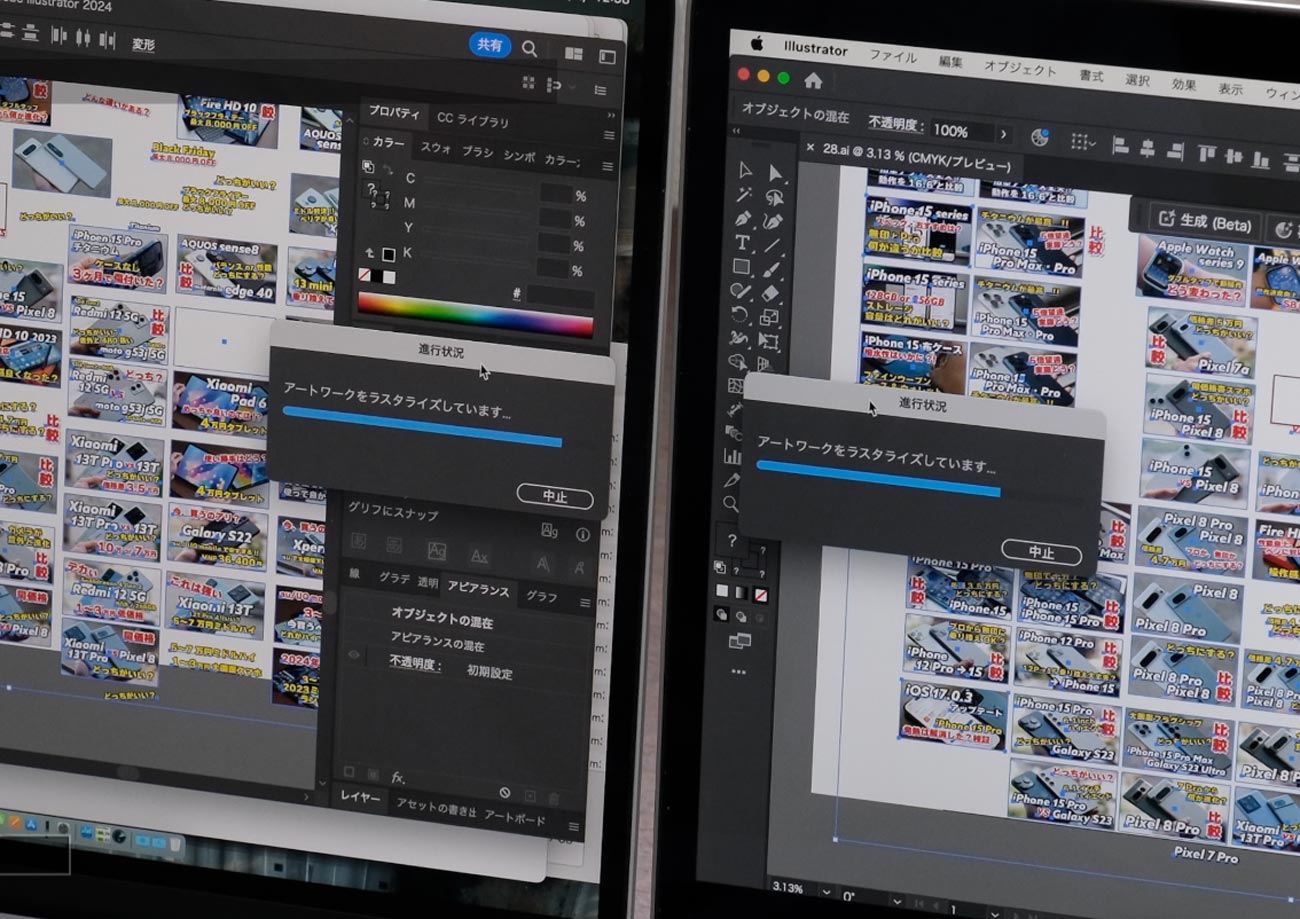Switch to the プロパティ tab
Image resolution: width=1300 pixels, height=919 pixels.
pos(394,112)
